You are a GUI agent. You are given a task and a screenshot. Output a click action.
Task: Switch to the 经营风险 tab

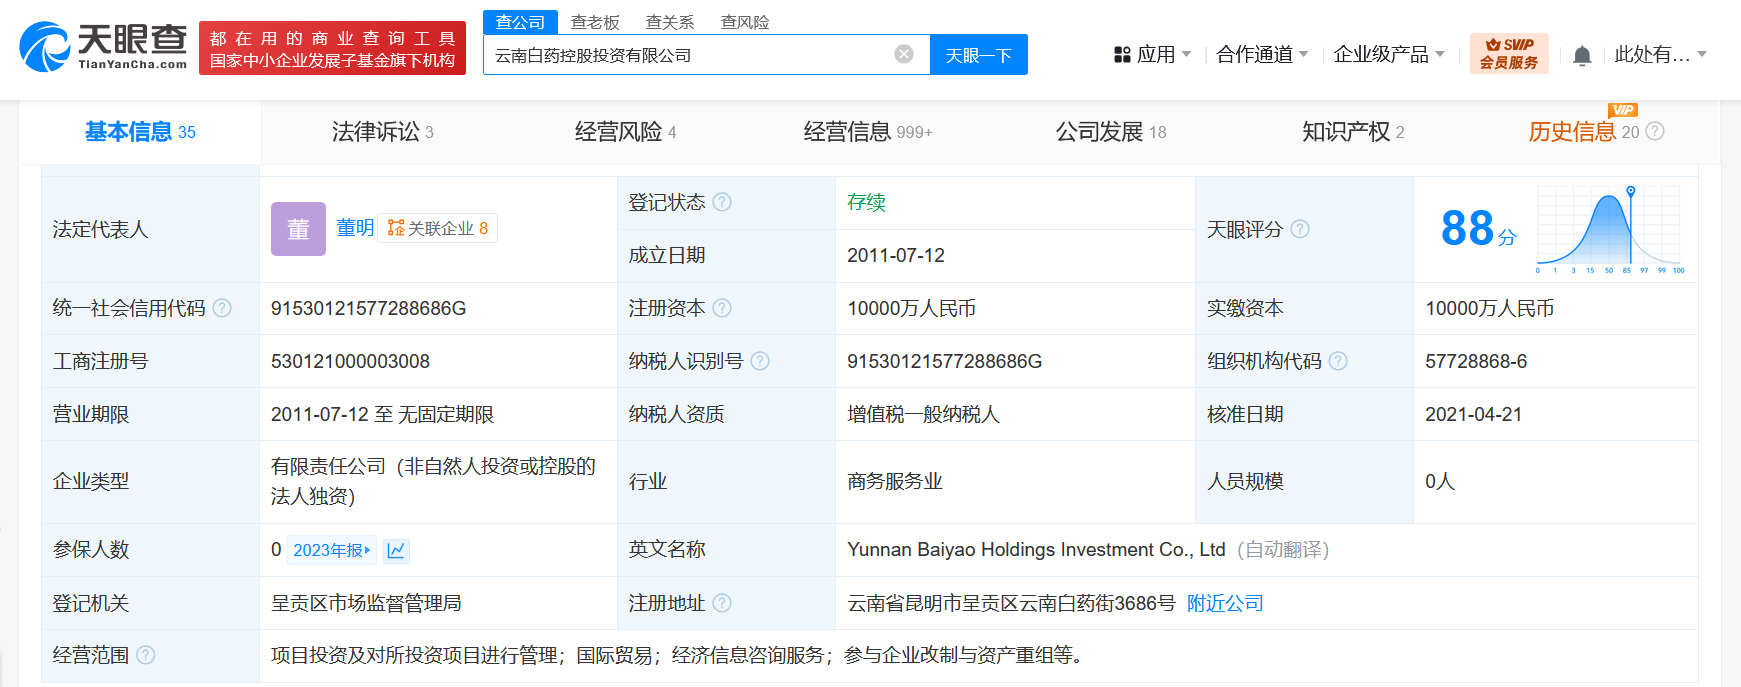click(625, 132)
